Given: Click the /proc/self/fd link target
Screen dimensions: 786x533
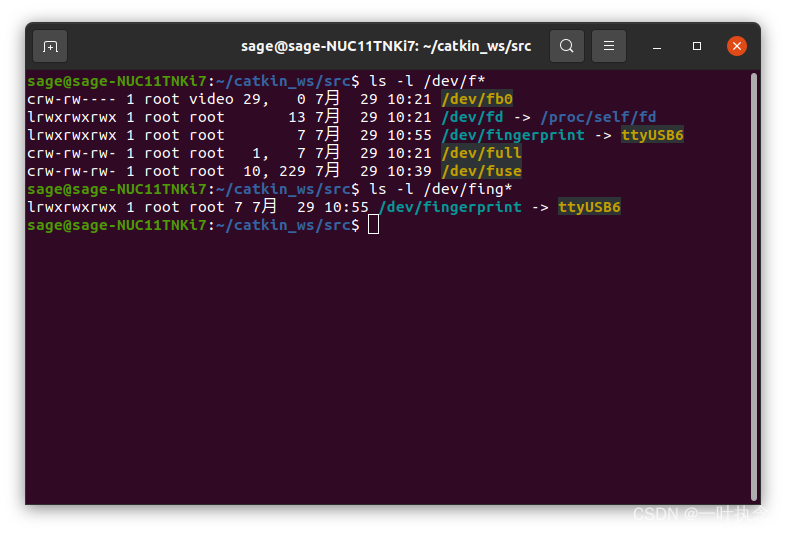Looking at the screenshot, I should pyautogui.click(x=598, y=117).
